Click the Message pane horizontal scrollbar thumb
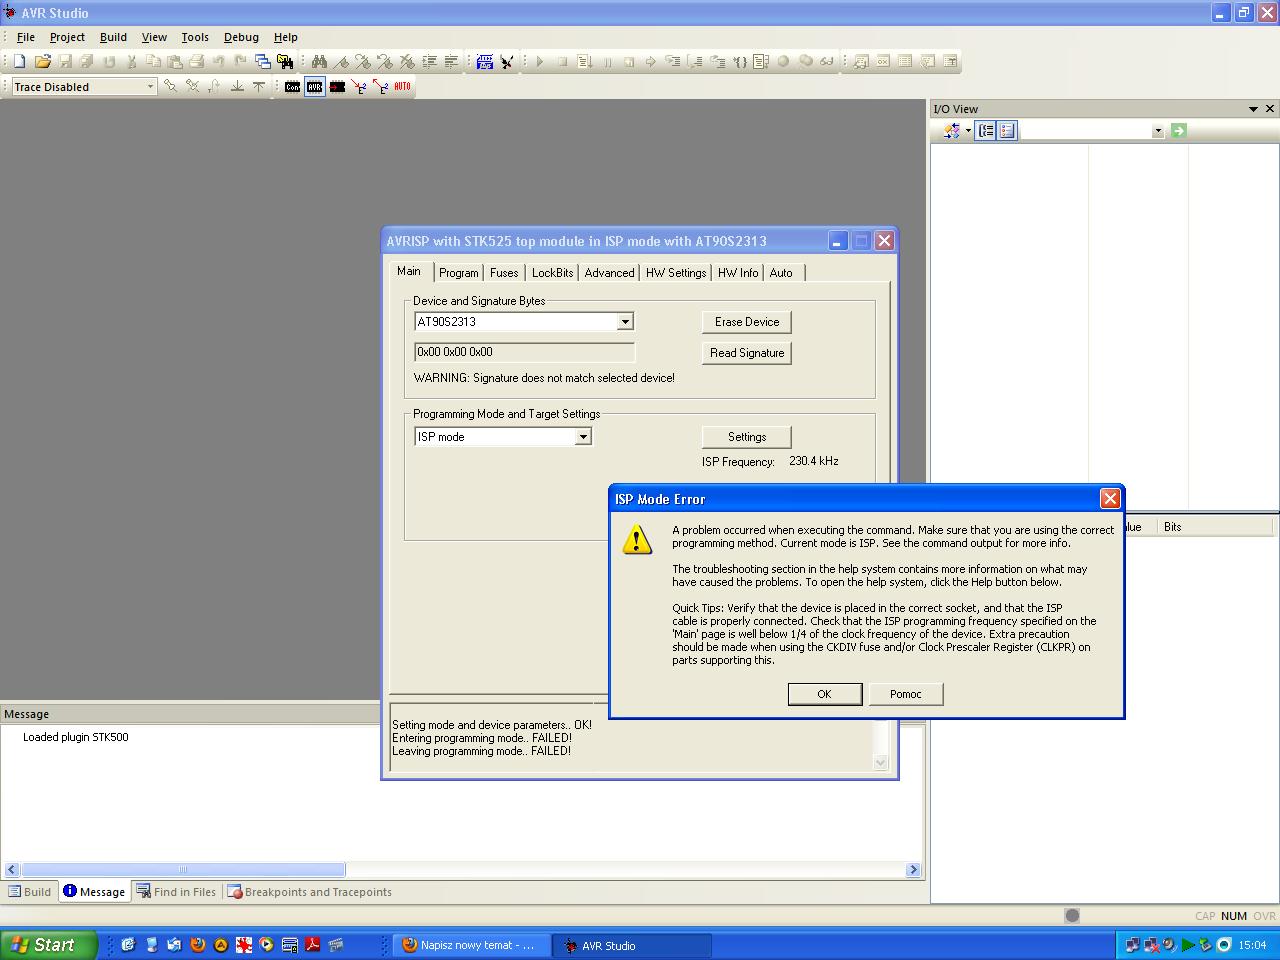Viewport: 1280px width, 960px height. (x=183, y=870)
